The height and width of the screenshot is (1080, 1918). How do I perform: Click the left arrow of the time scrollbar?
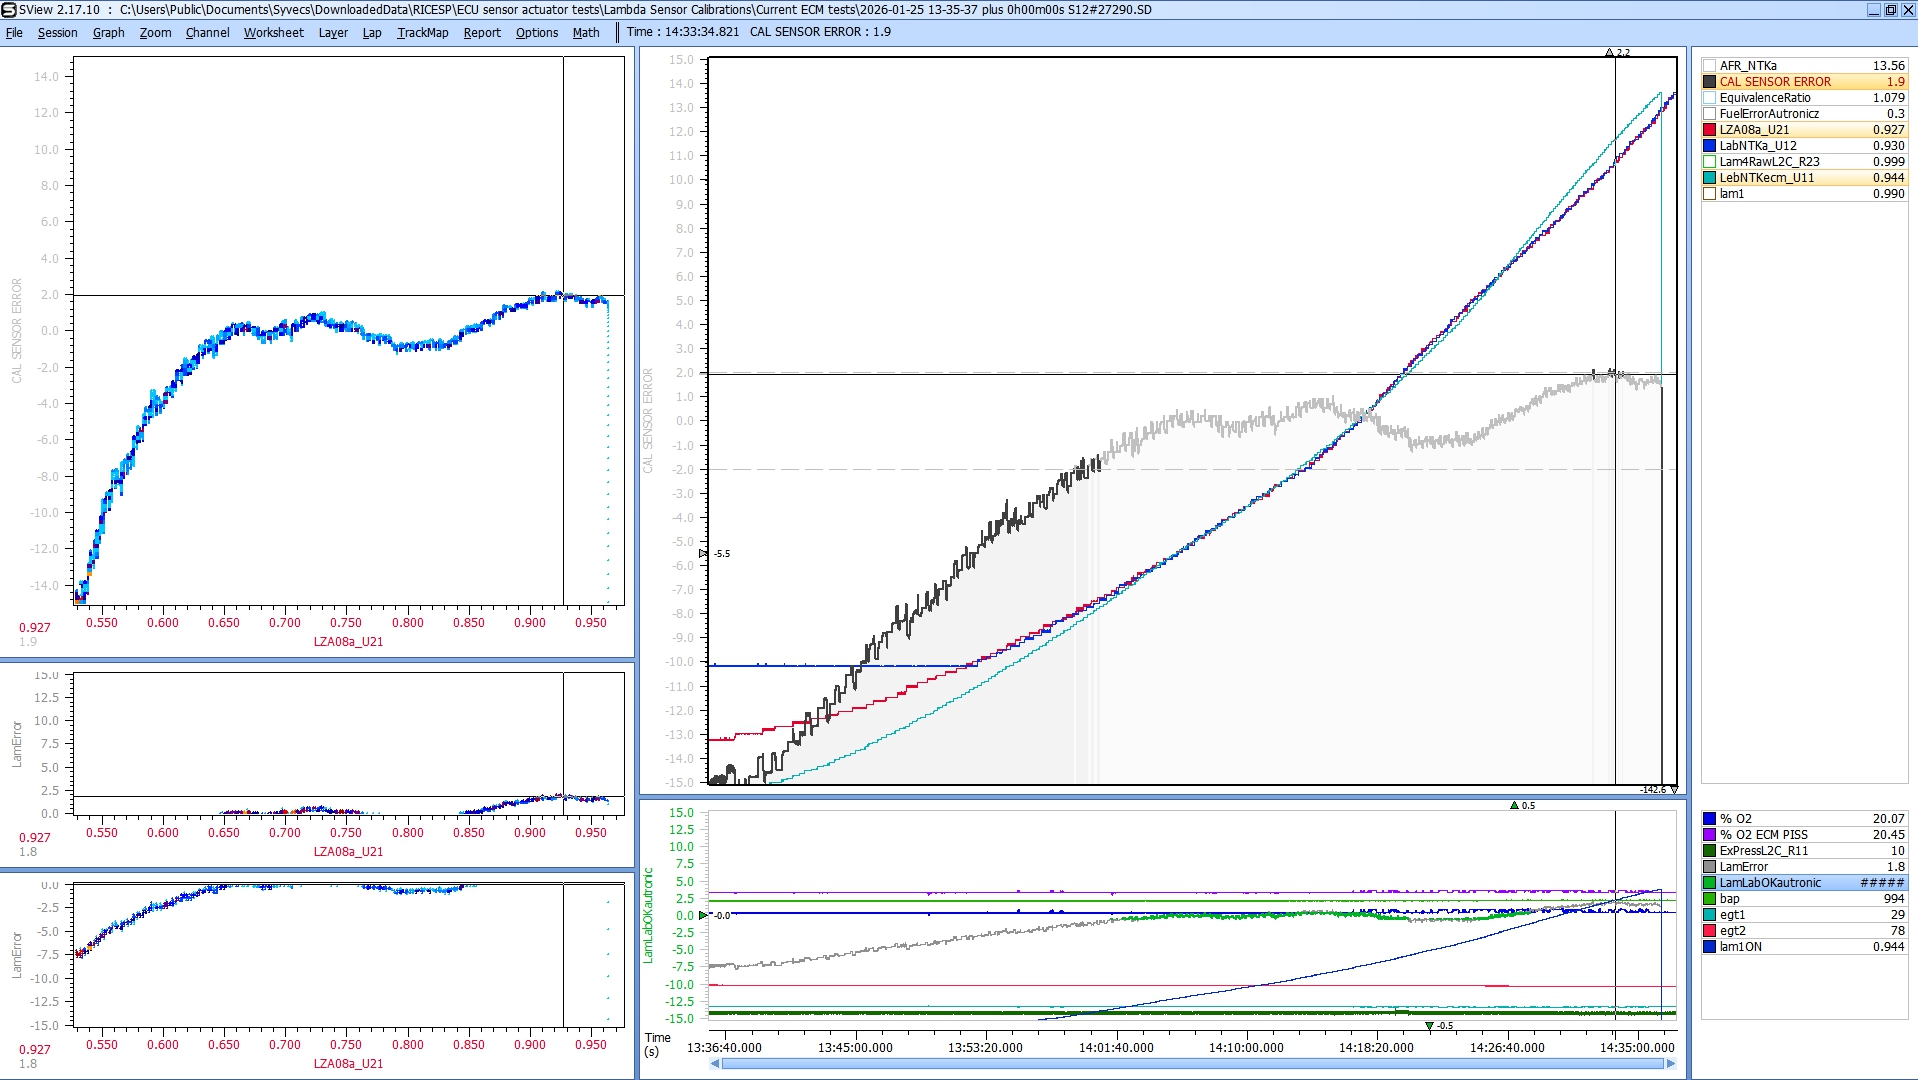tap(714, 1064)
